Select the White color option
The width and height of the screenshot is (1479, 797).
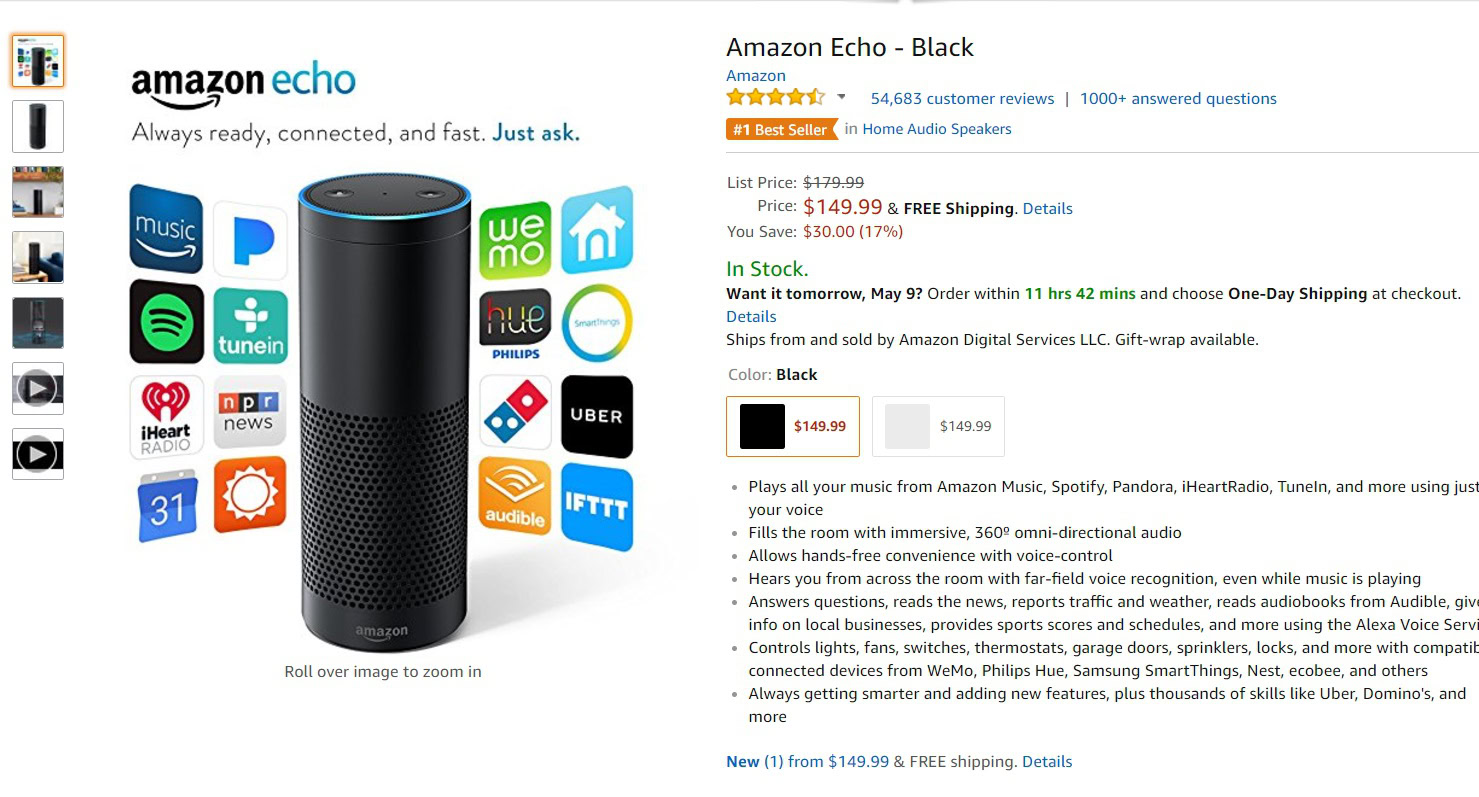pyautogui.click(x=938, y=426)
